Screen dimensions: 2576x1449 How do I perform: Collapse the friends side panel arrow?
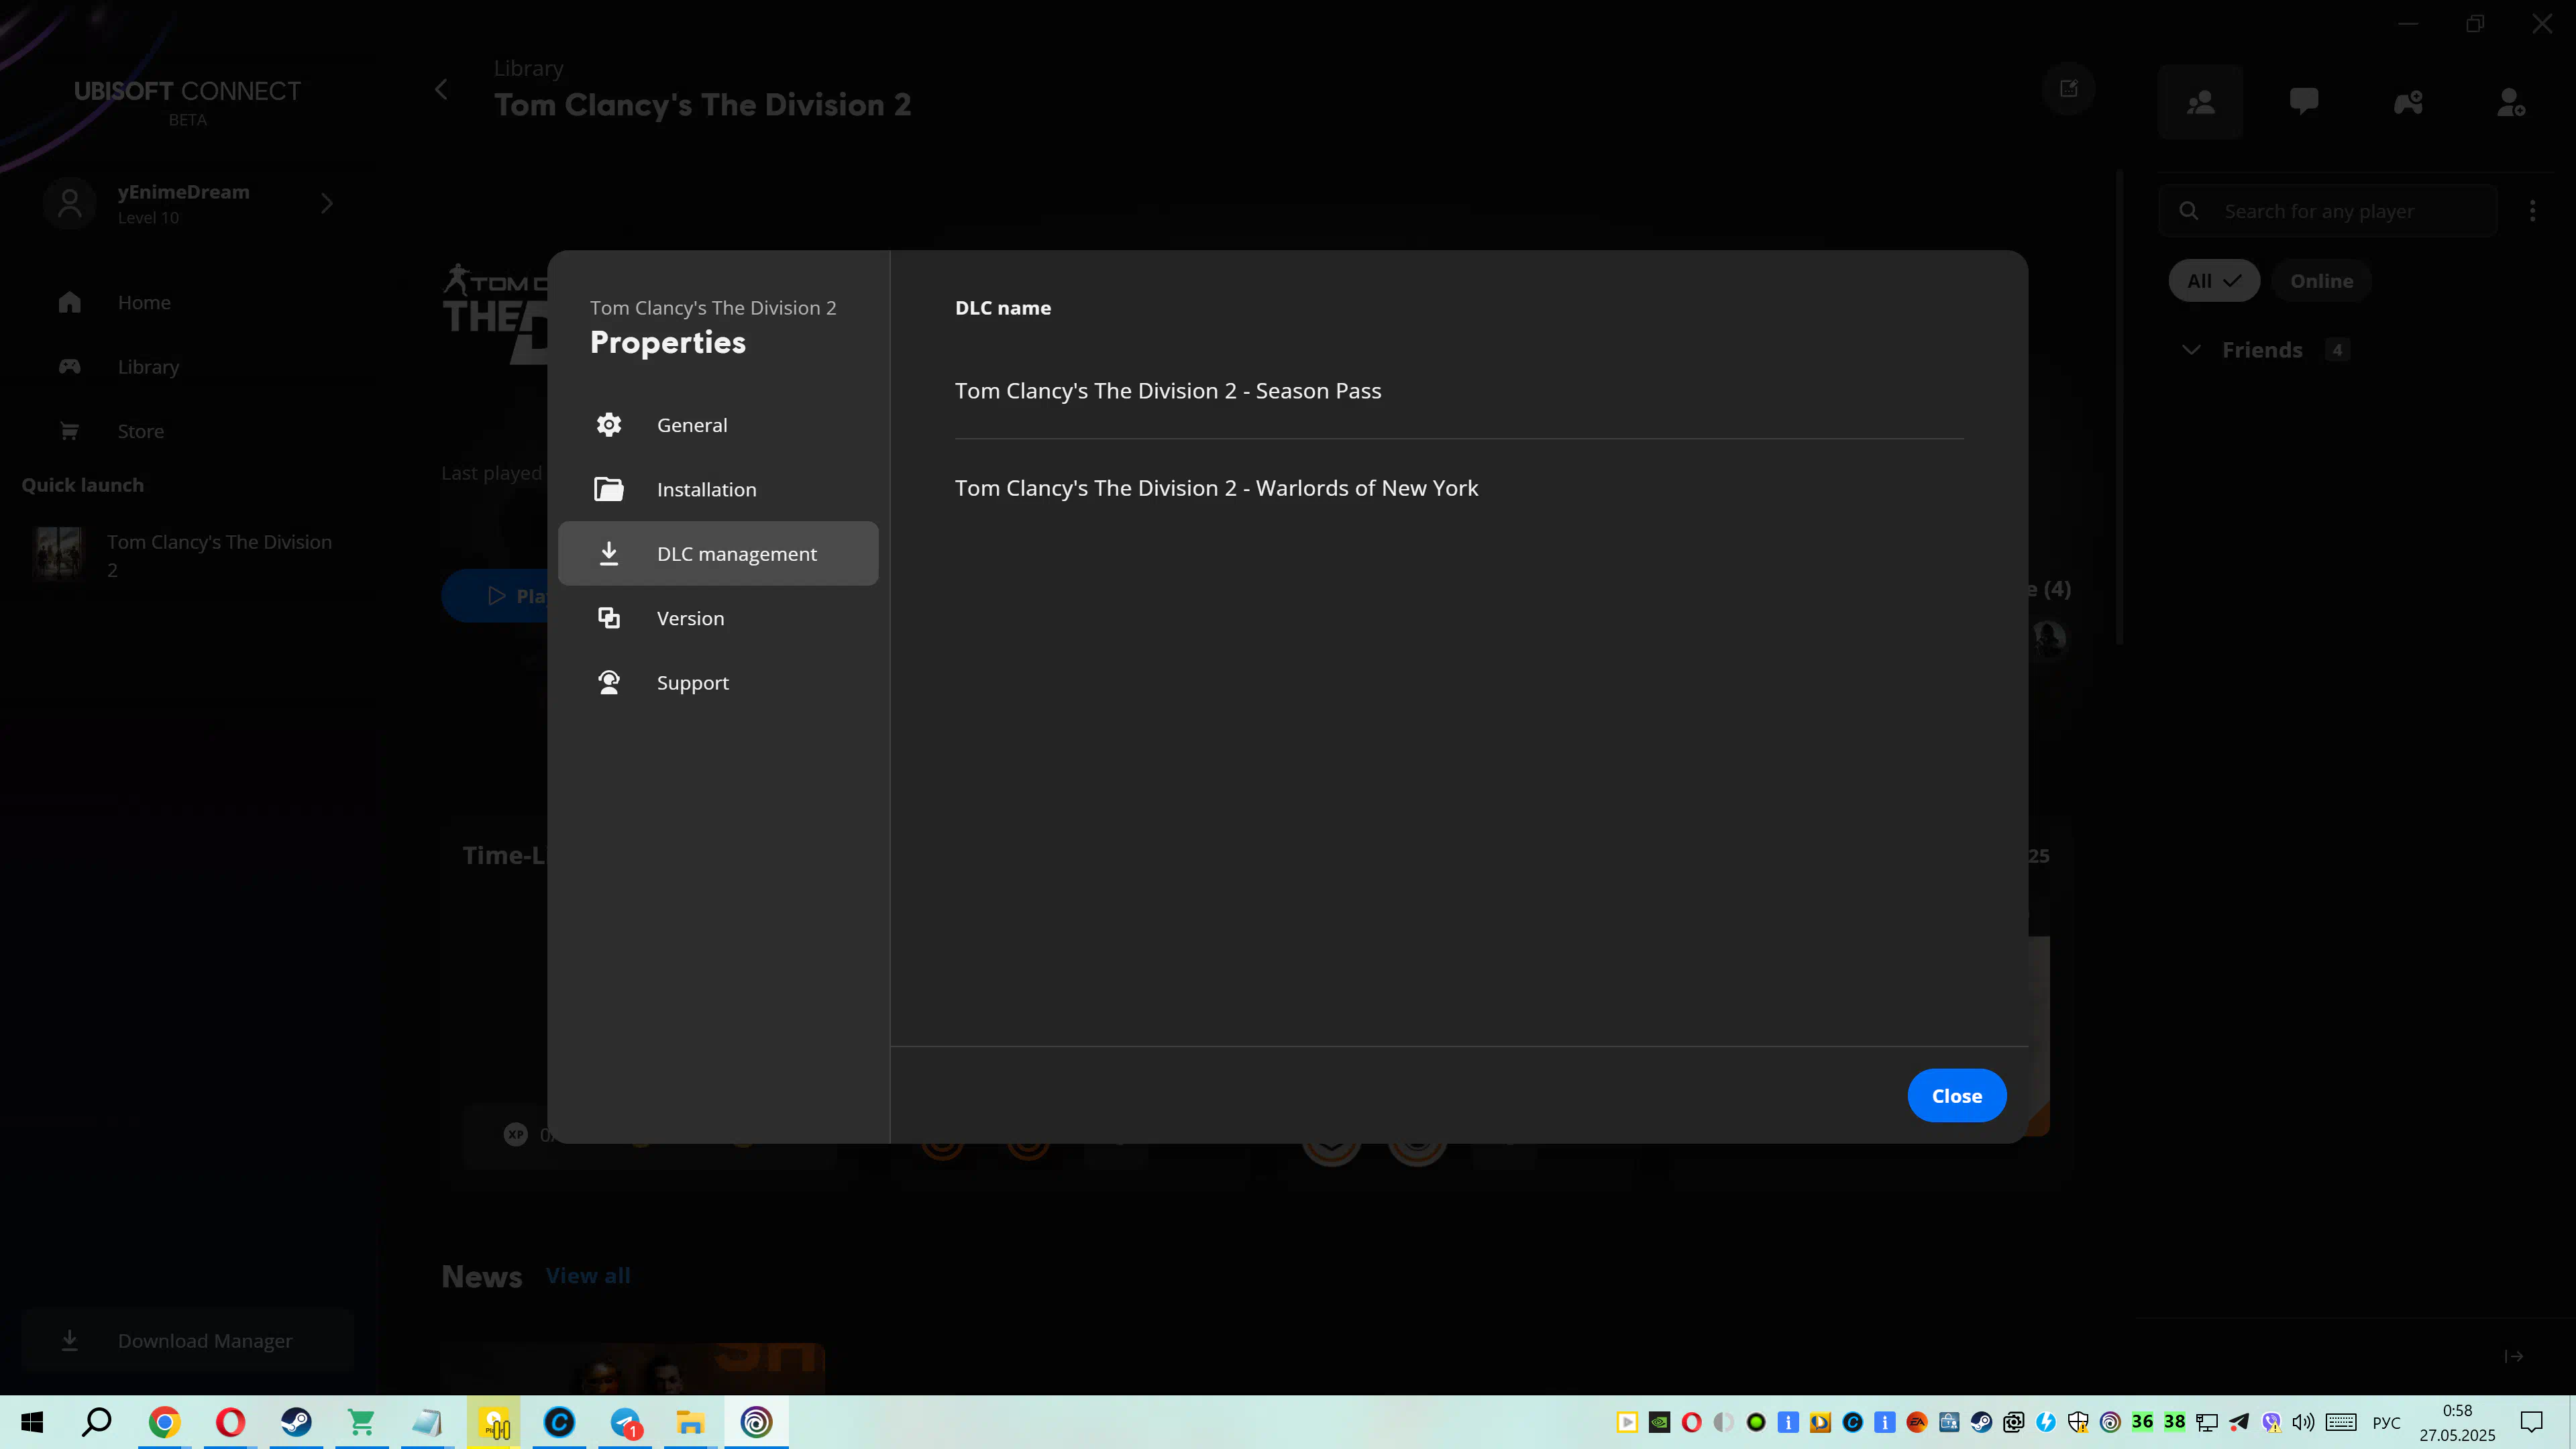2514,1356
